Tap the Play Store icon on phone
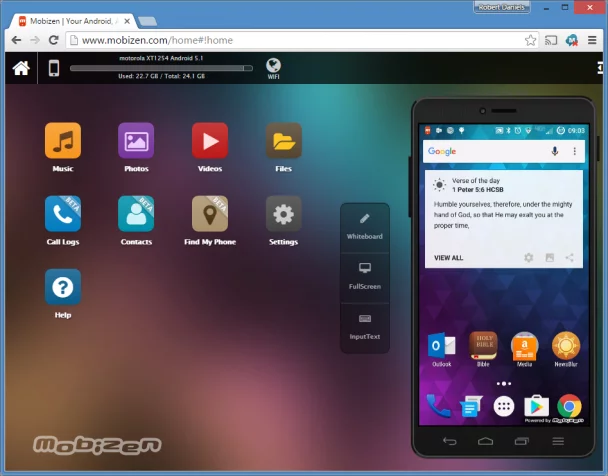 click(x=536, y=406)
